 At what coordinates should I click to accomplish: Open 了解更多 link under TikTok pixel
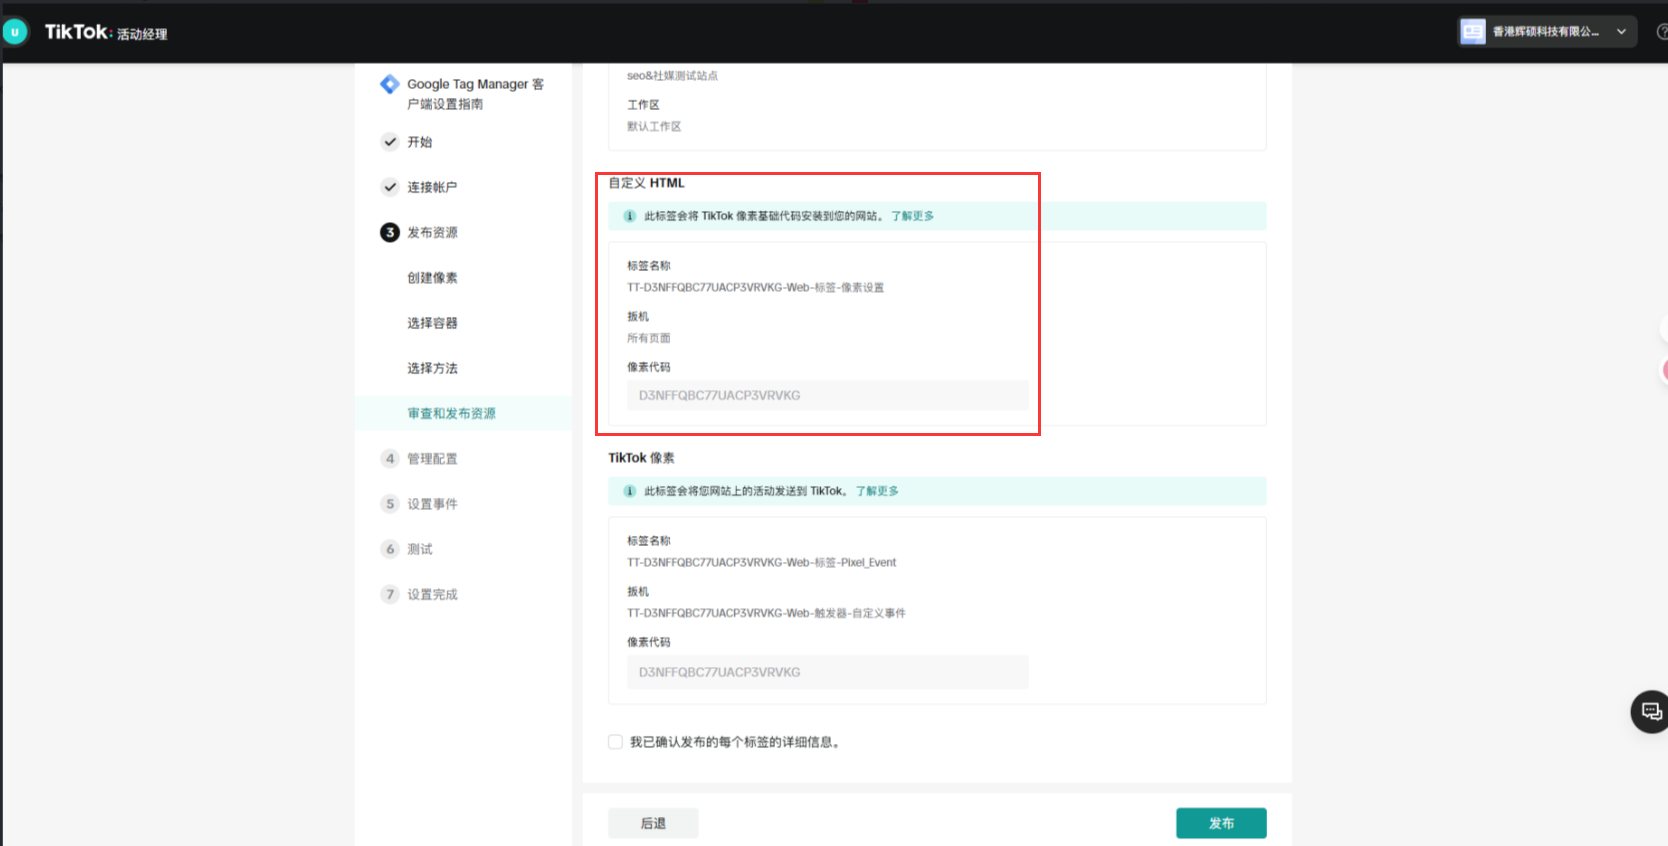877,491
